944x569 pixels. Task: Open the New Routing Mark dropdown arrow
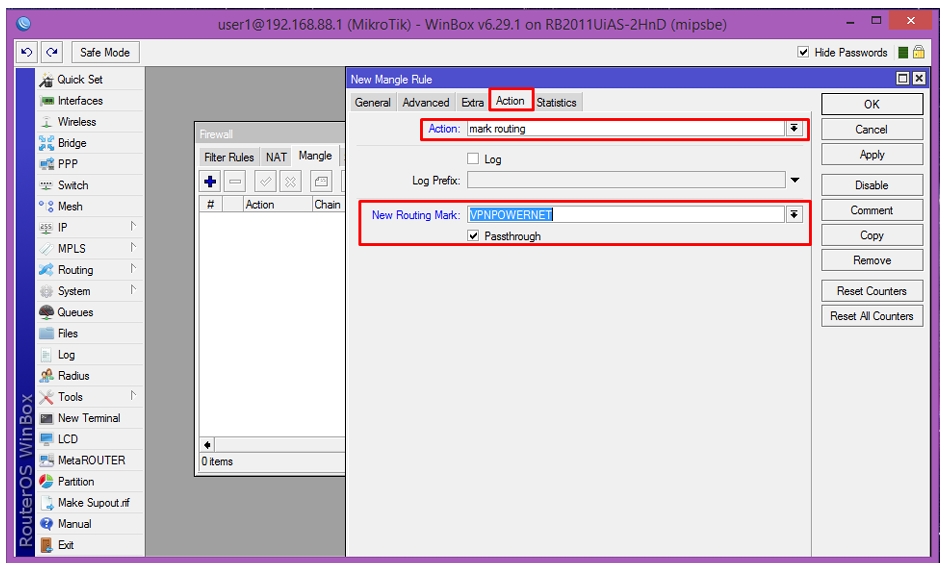pyautogui.click(x=795, y=215)
